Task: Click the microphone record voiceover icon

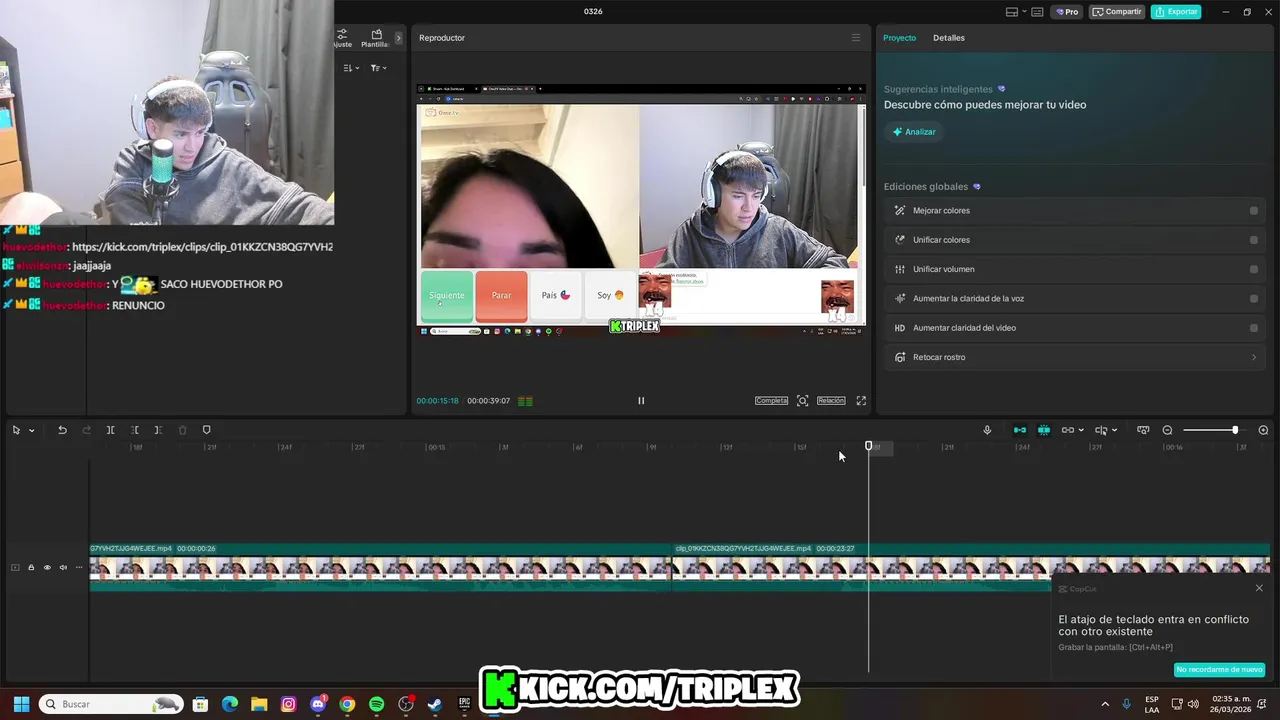Action: pos(987,430)
